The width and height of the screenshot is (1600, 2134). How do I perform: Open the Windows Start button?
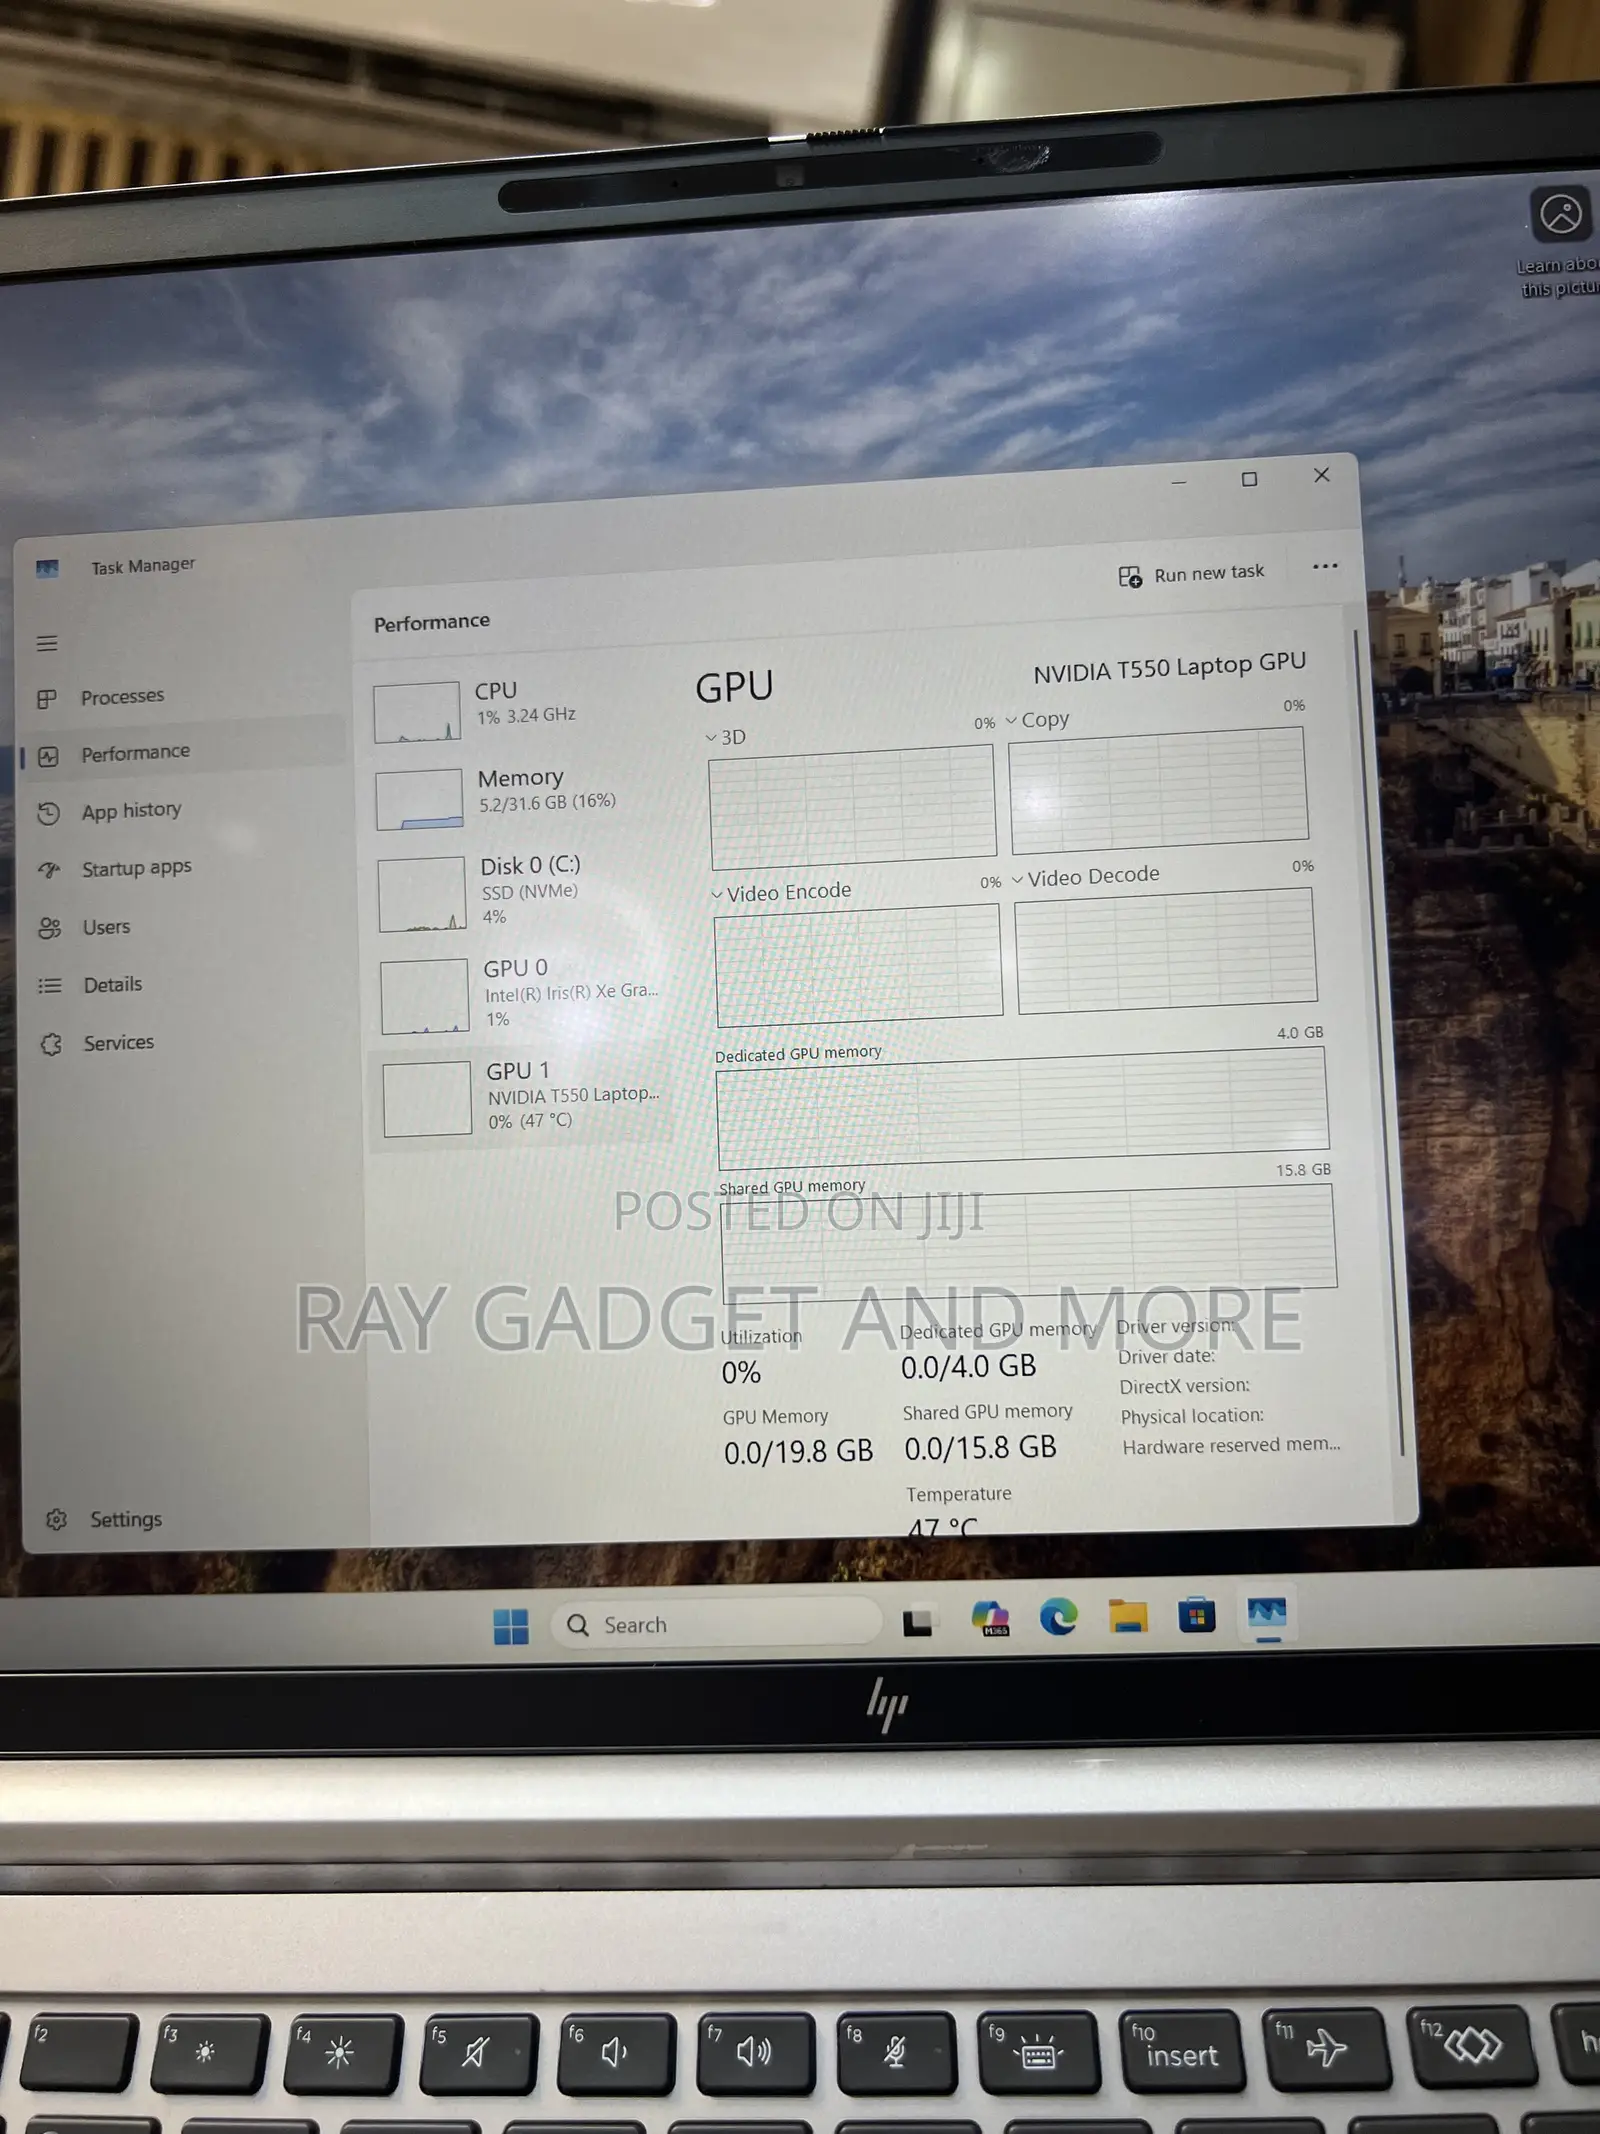coord(511,1626)
